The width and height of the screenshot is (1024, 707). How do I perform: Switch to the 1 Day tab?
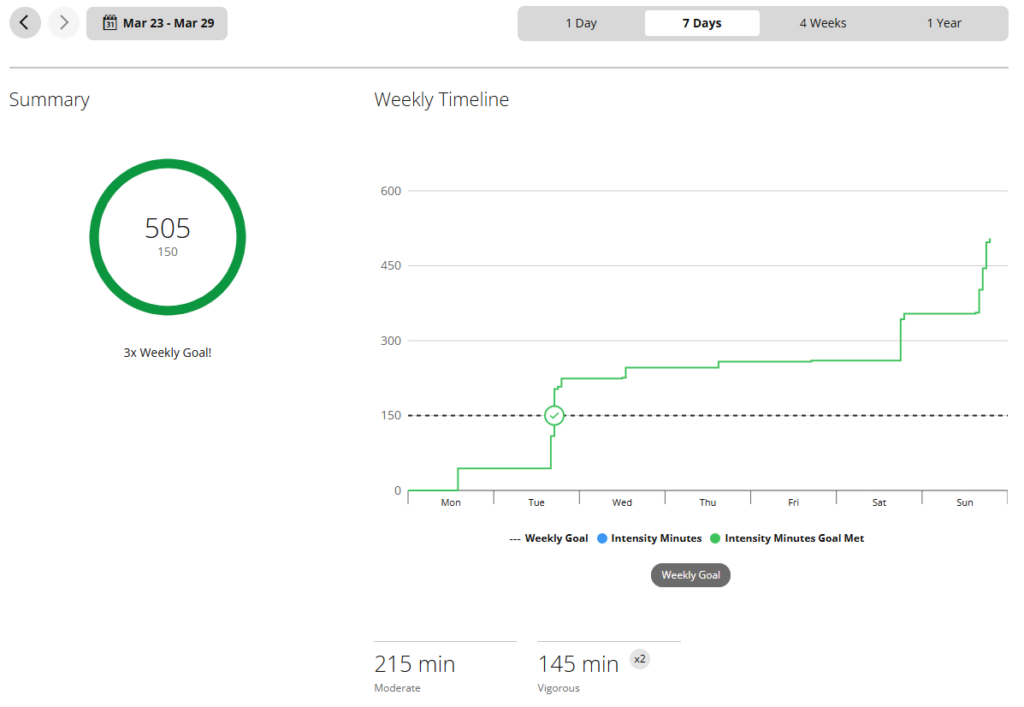pyautogui.click(x=582, y=22)
